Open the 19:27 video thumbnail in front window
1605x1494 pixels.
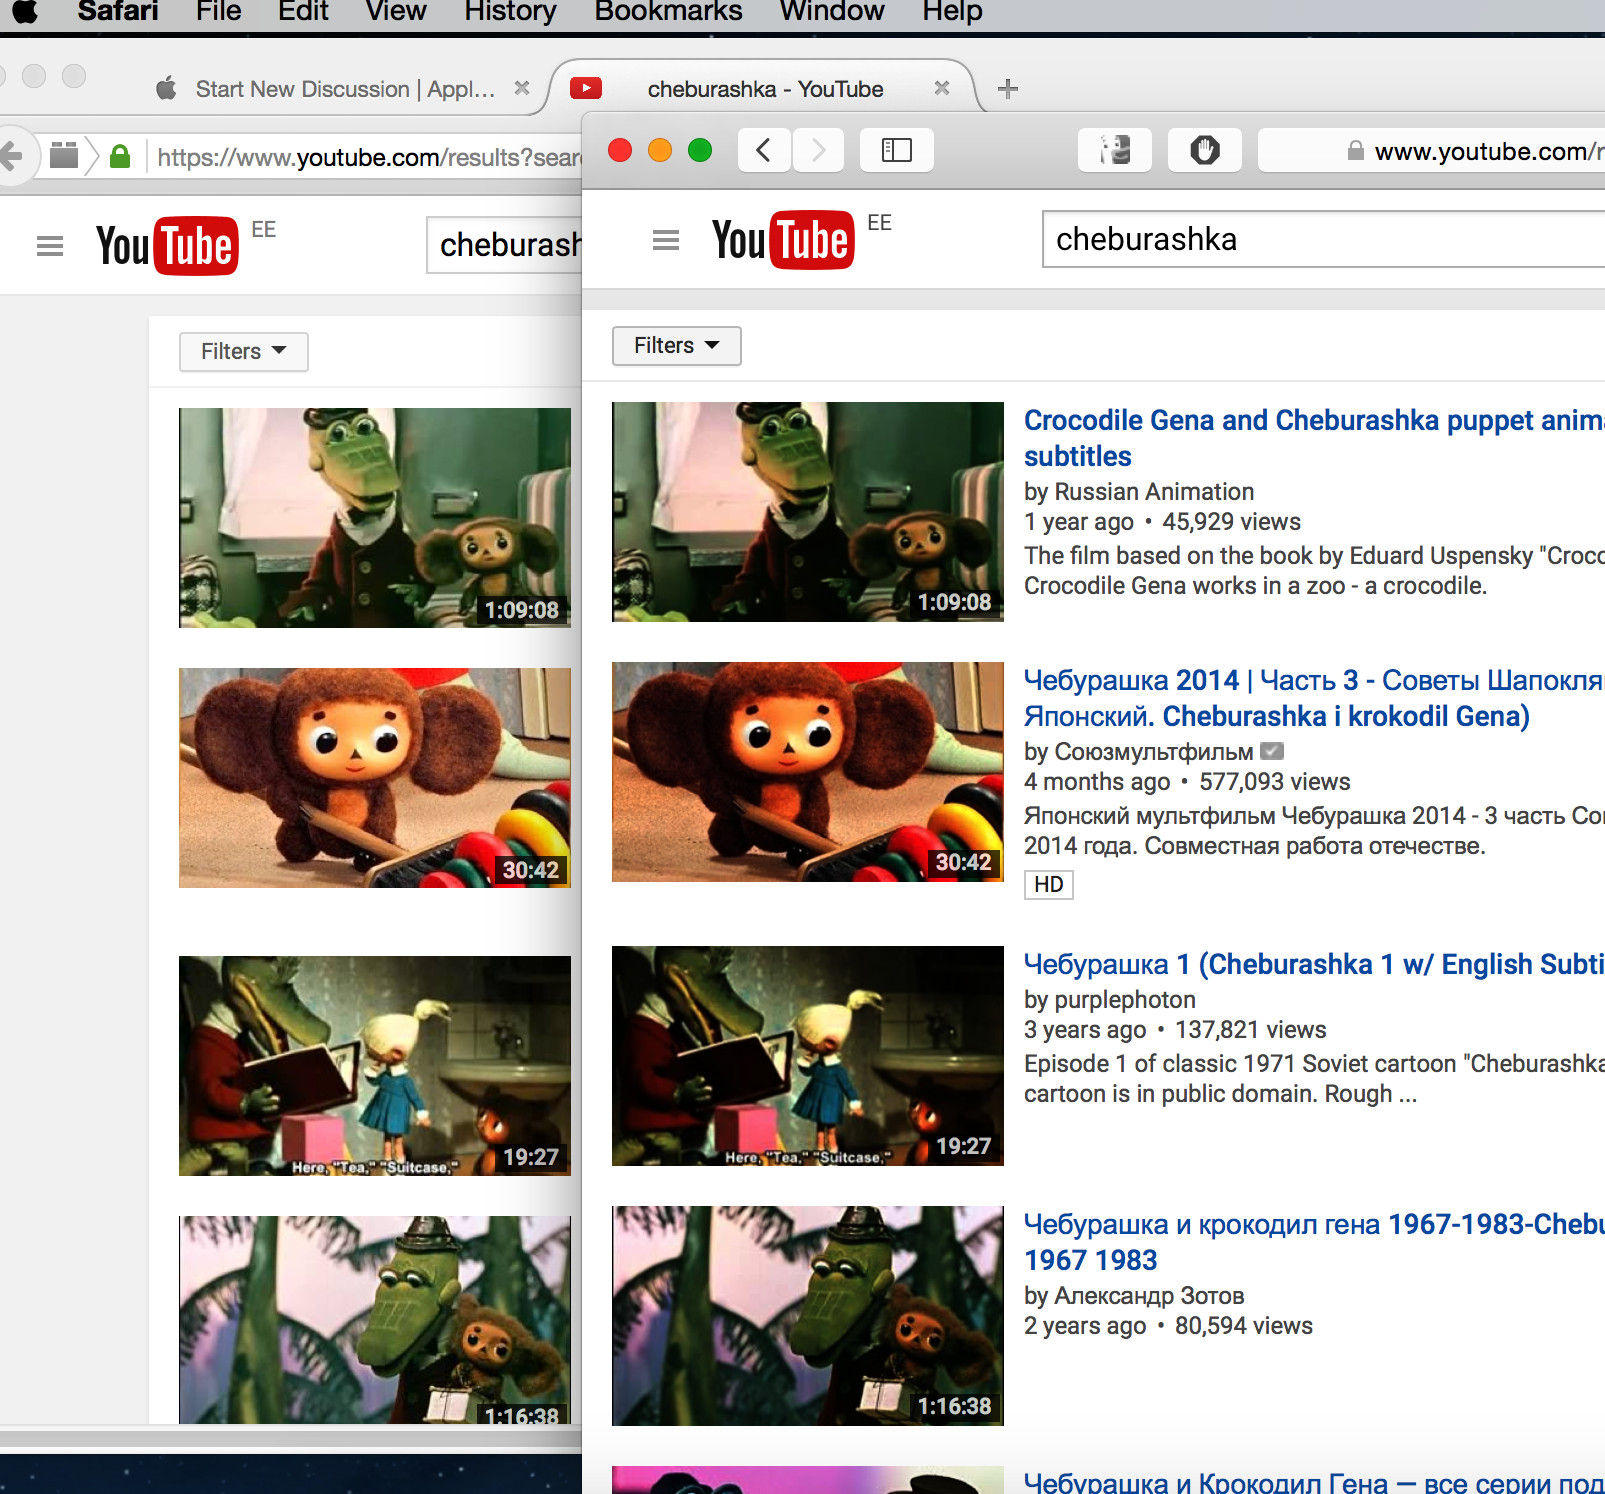[x=808, y=1056]
